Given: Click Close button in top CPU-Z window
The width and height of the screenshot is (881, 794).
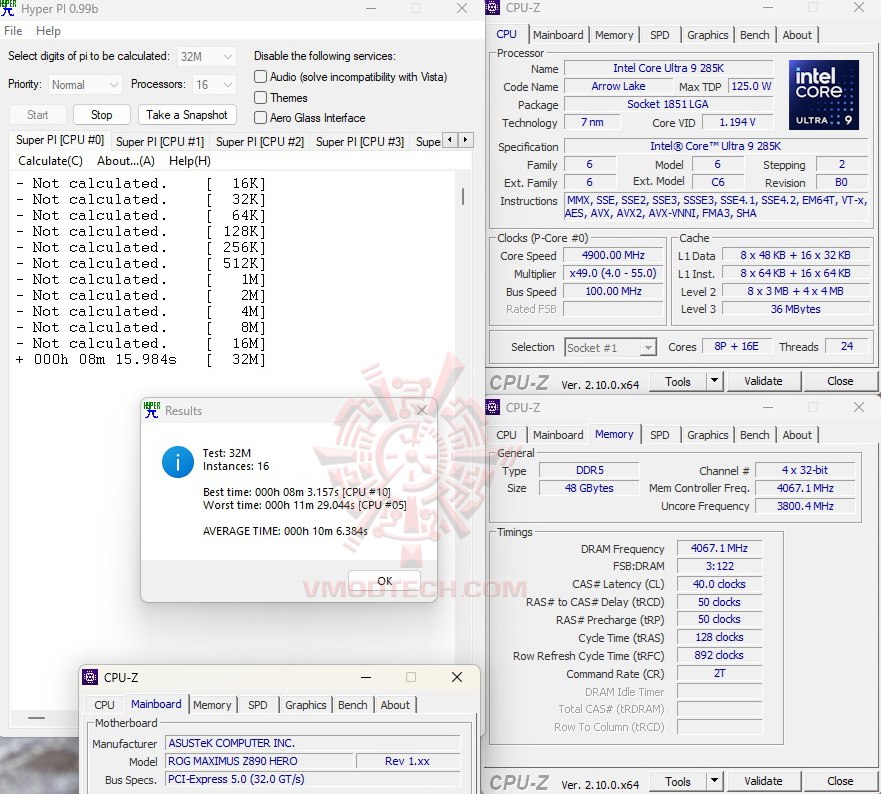Looking at the screenshot, I should pyautogui.click(x=840, y=380).
